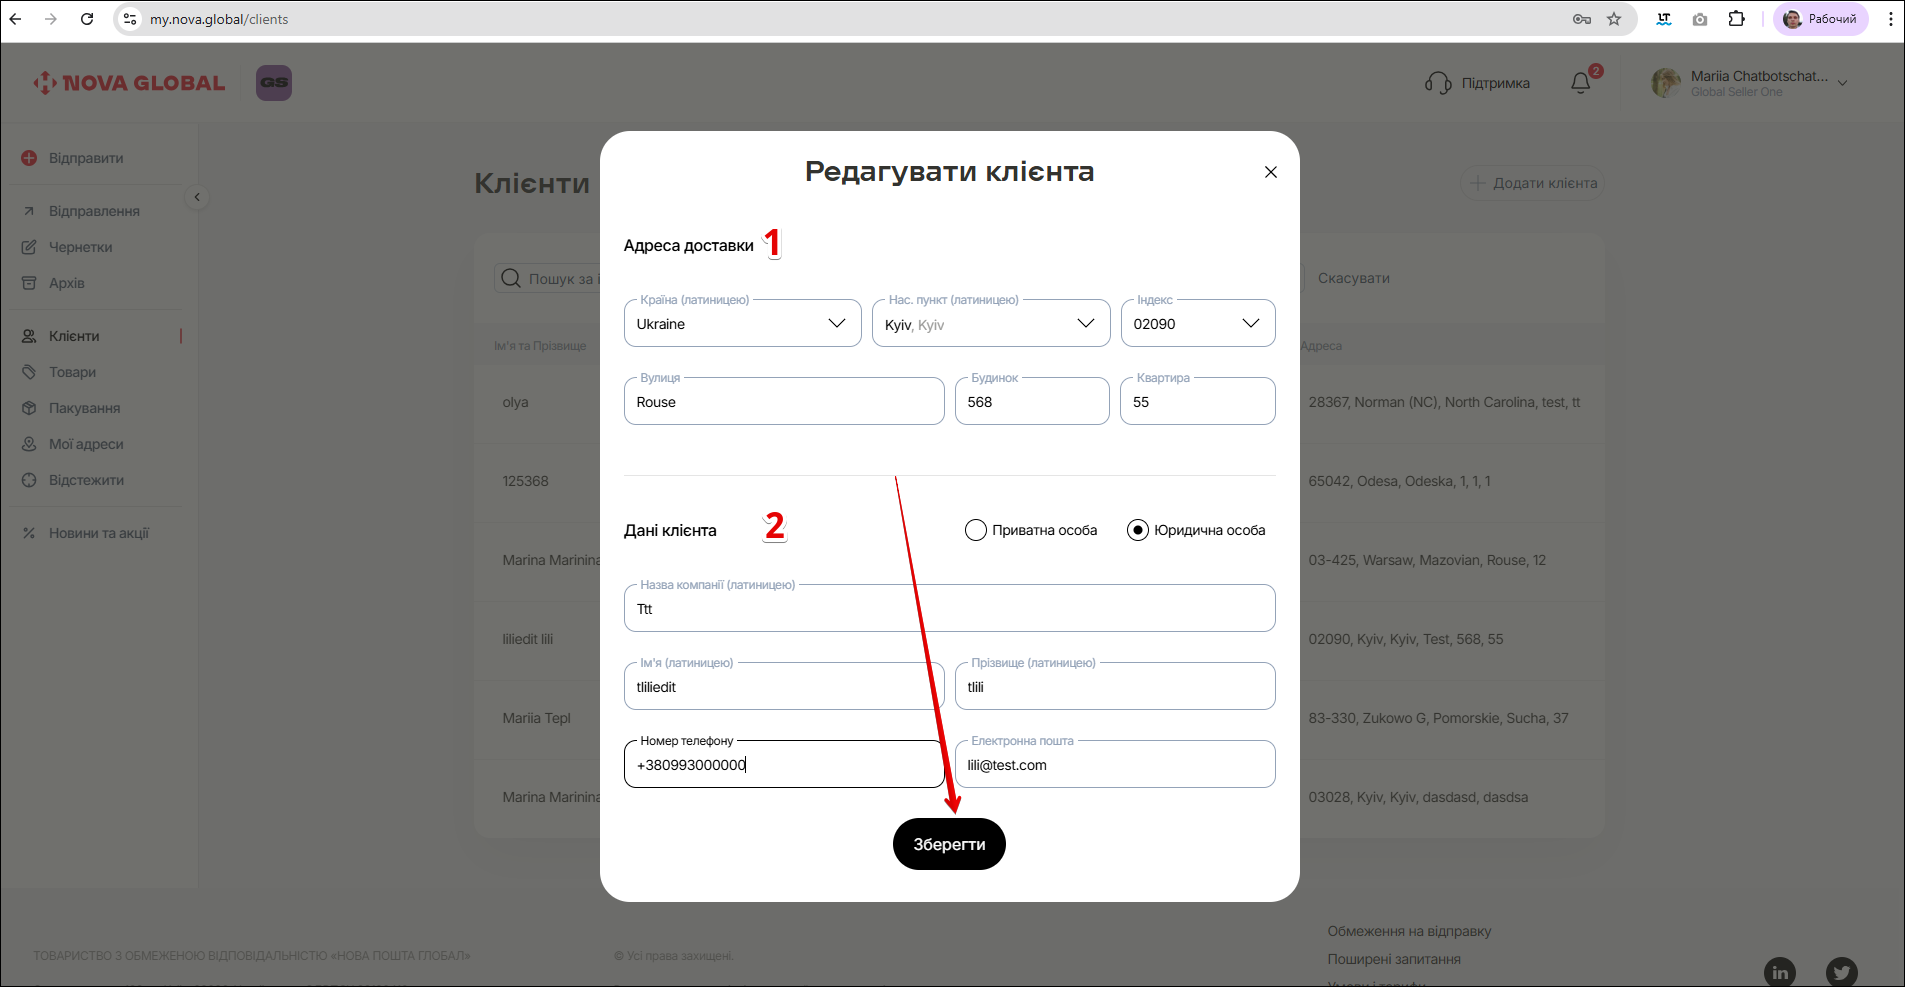This screenshot has height=987, width=1905.
Task: Click the Прізвище field with tlili
Action: pyautogui.click(x=1115, y=686)
